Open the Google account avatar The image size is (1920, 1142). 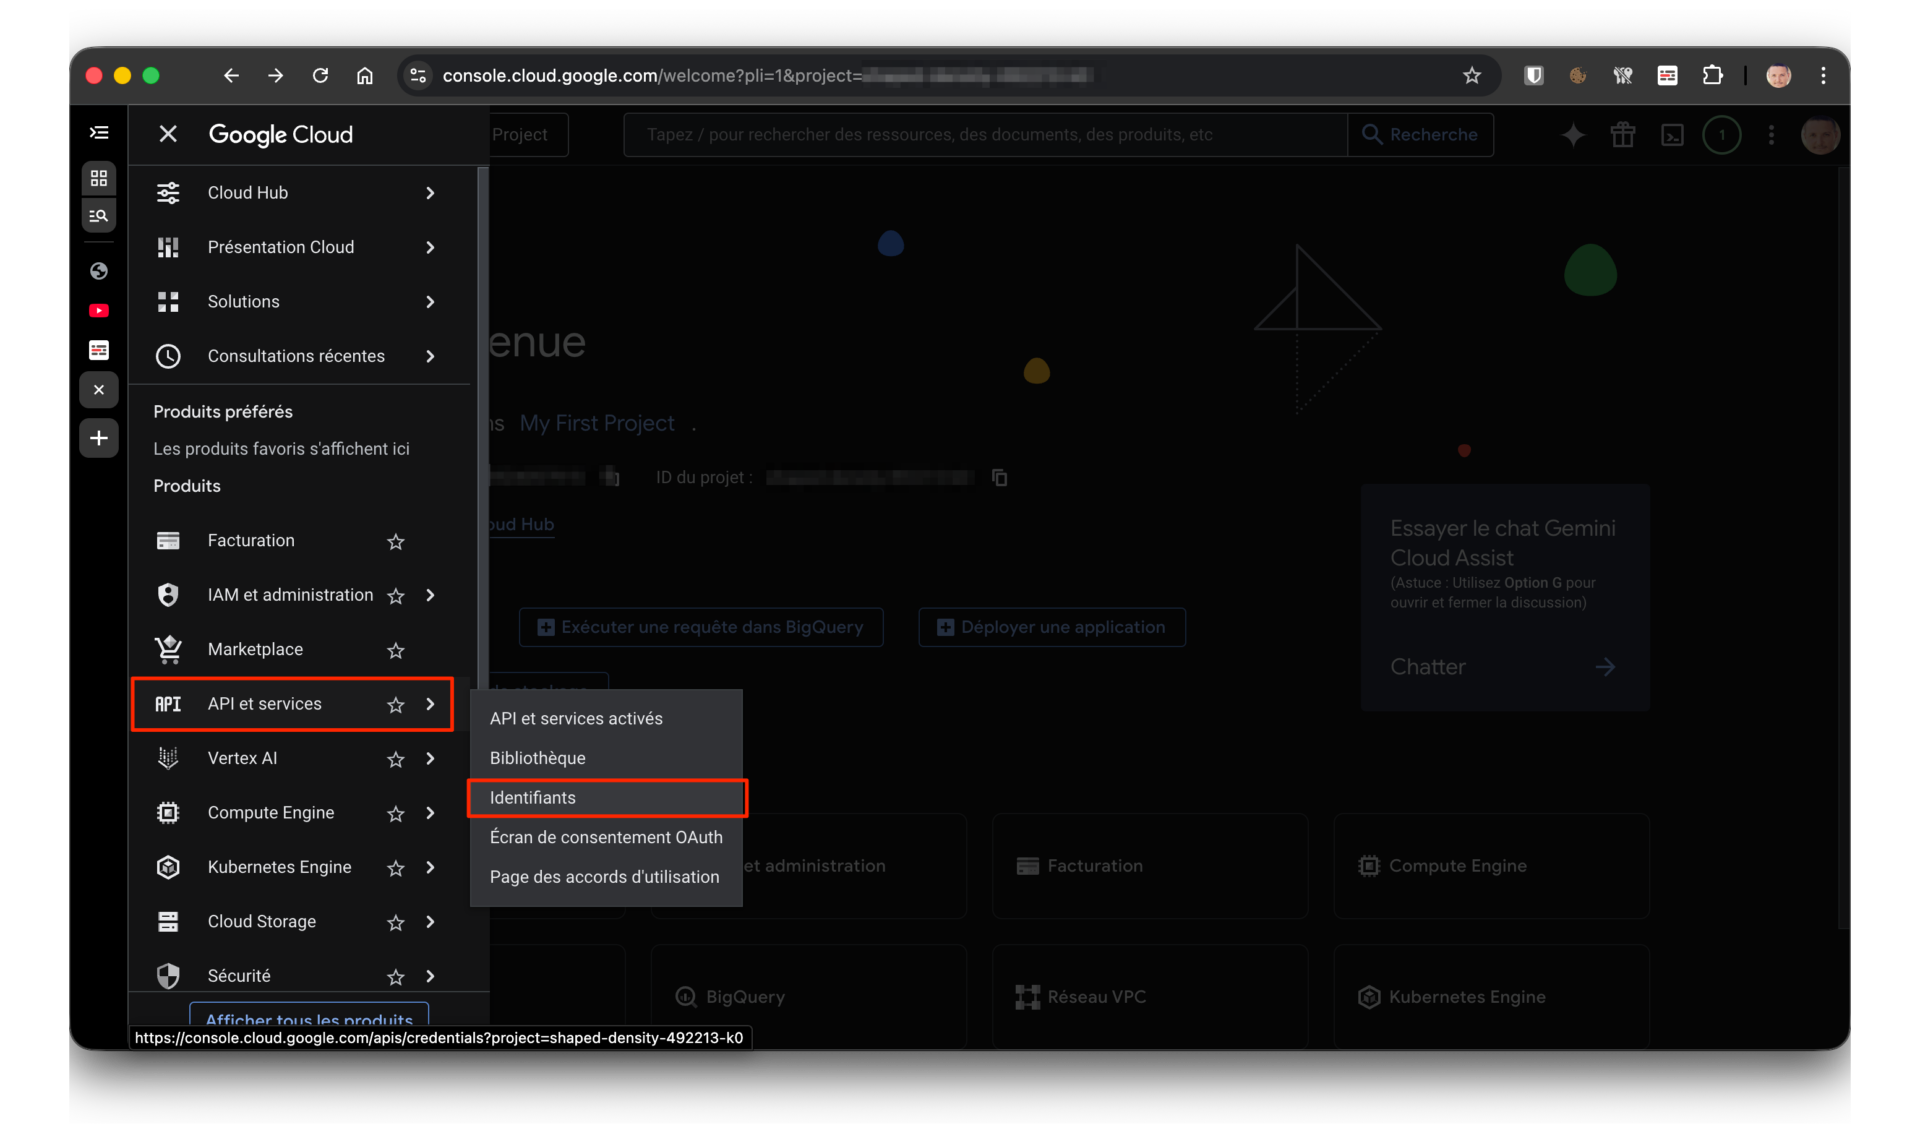(1820, 135)
